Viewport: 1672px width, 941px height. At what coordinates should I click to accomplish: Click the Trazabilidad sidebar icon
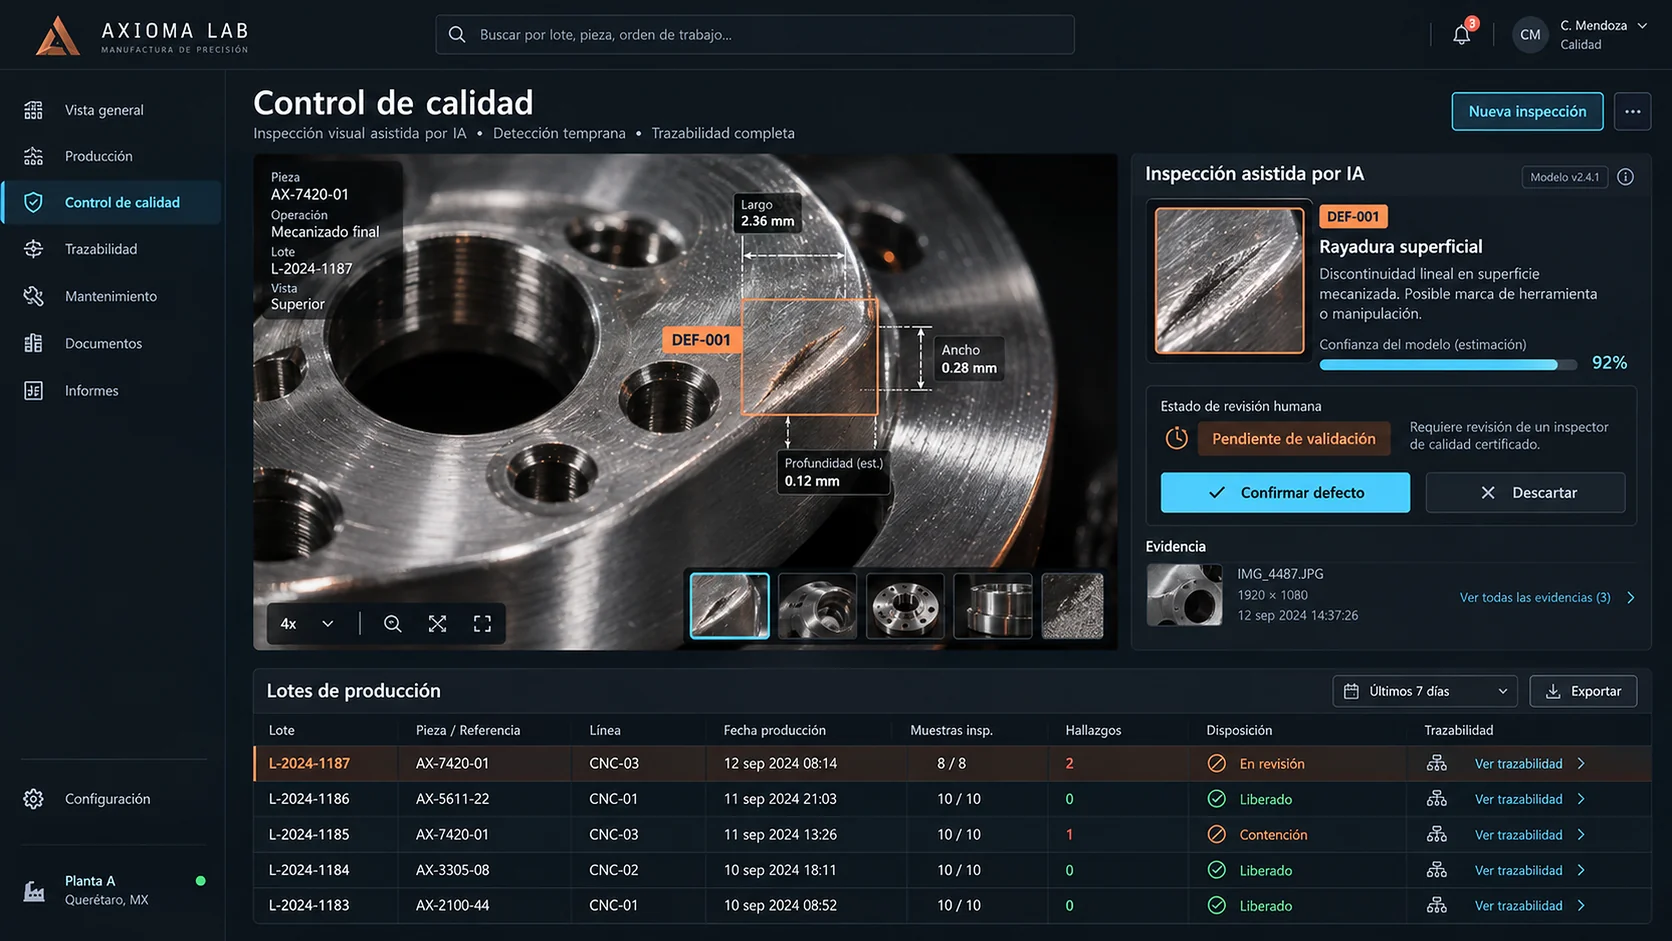tap(34, 249)
